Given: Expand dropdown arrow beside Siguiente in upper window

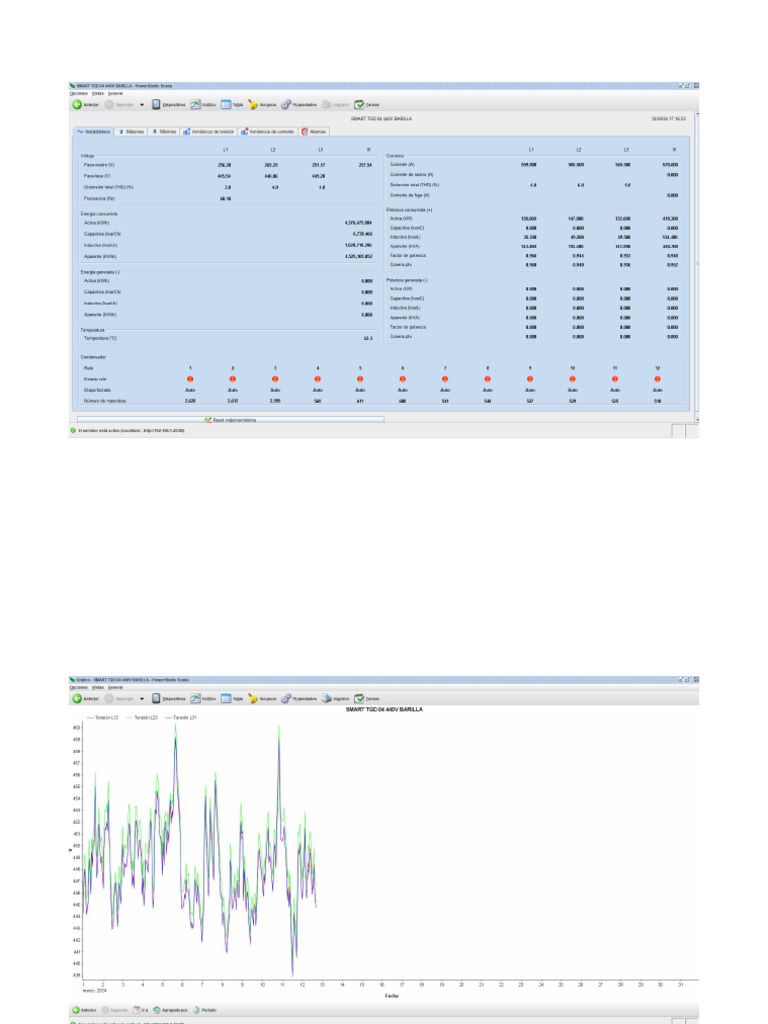Looking at the screenshot, I should point(142,104).
